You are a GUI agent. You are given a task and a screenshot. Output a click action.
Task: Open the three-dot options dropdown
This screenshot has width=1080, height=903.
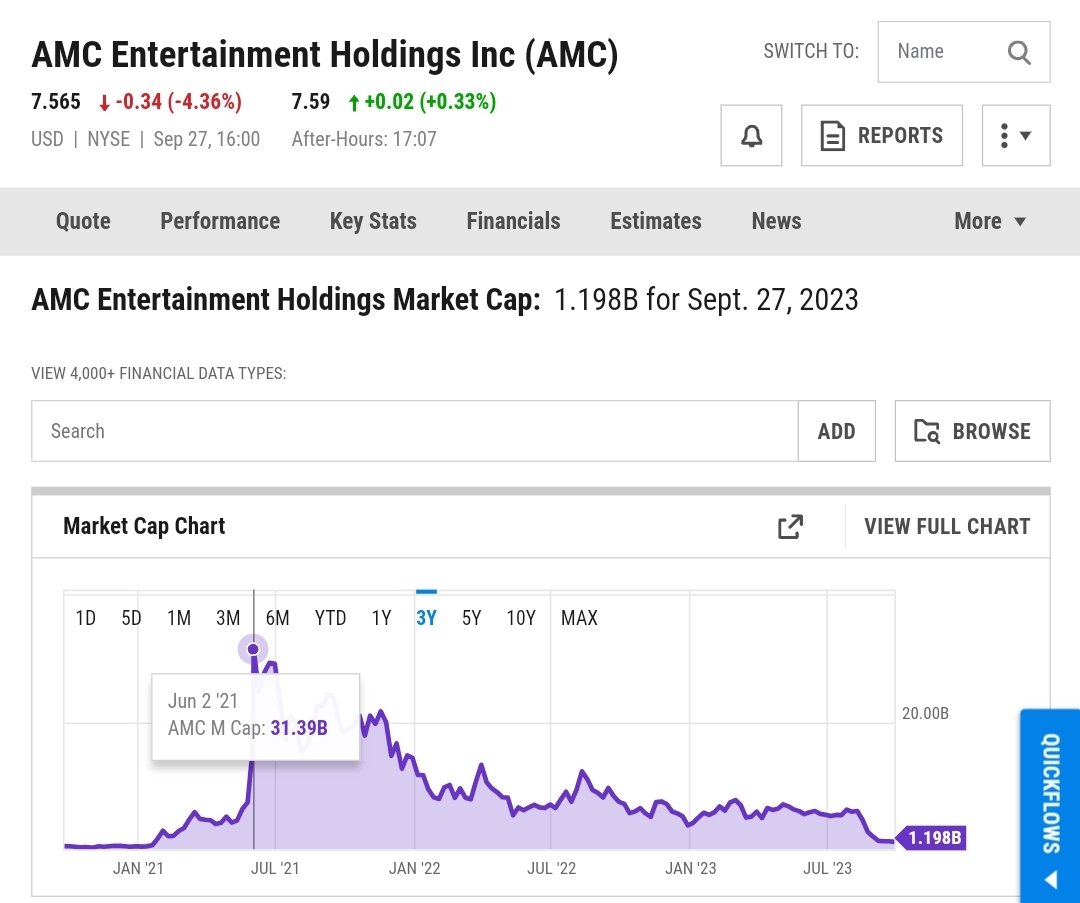point(1016,136)
